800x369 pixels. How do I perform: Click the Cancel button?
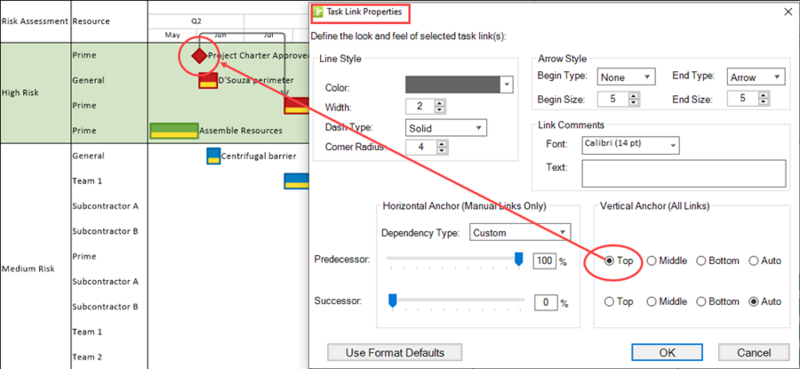753,352
